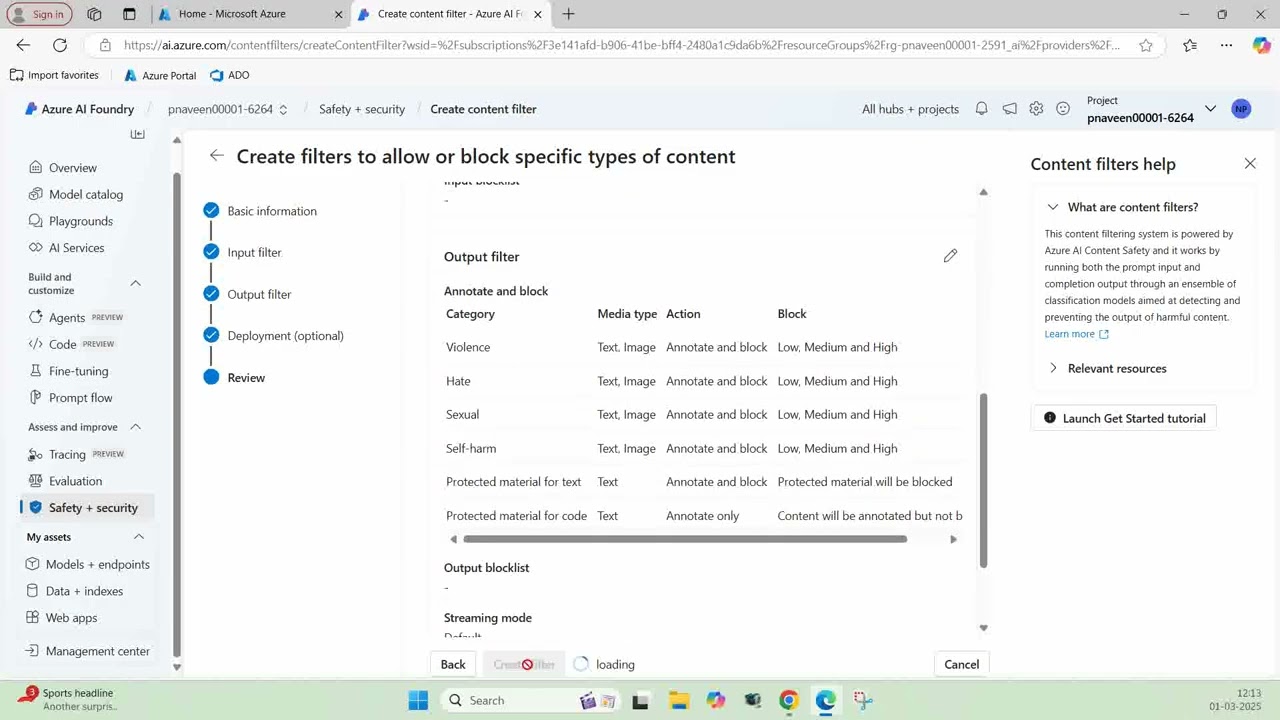Click Violence category row text
Screen dimensions: 1280x720
tap(468, 347)
